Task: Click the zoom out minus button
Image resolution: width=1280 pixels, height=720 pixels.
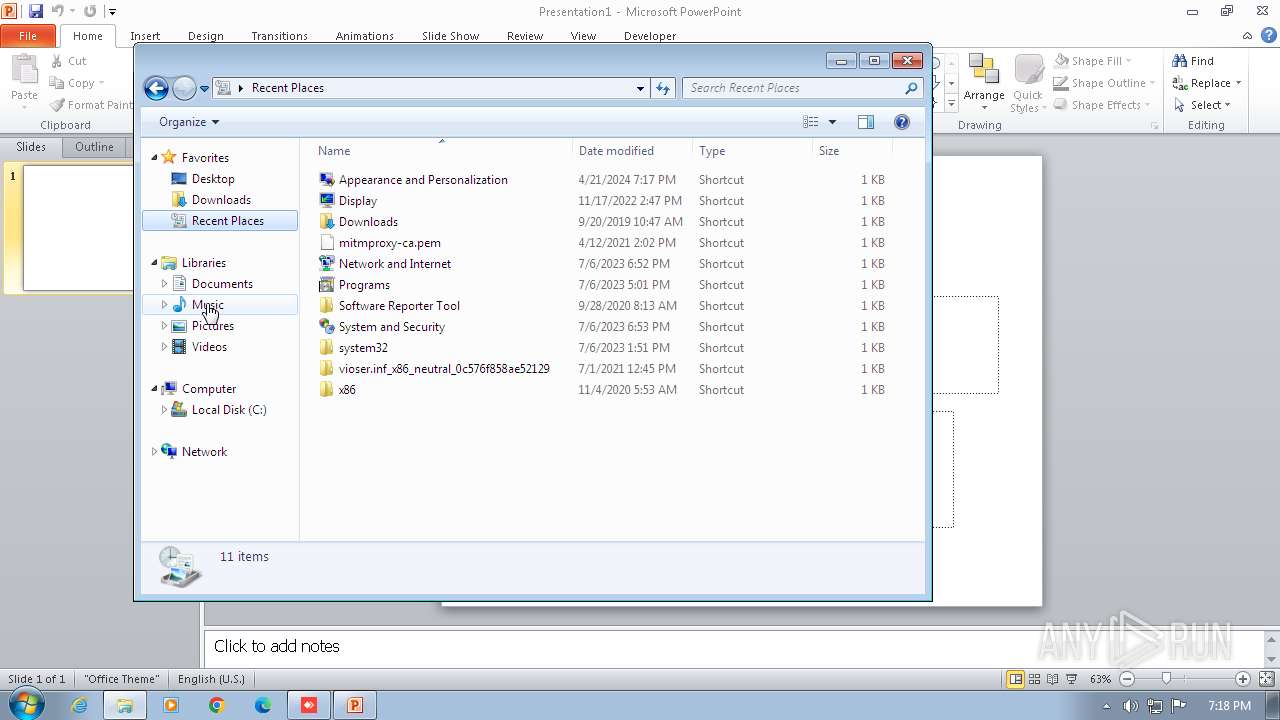Action: pos(1127,679)
